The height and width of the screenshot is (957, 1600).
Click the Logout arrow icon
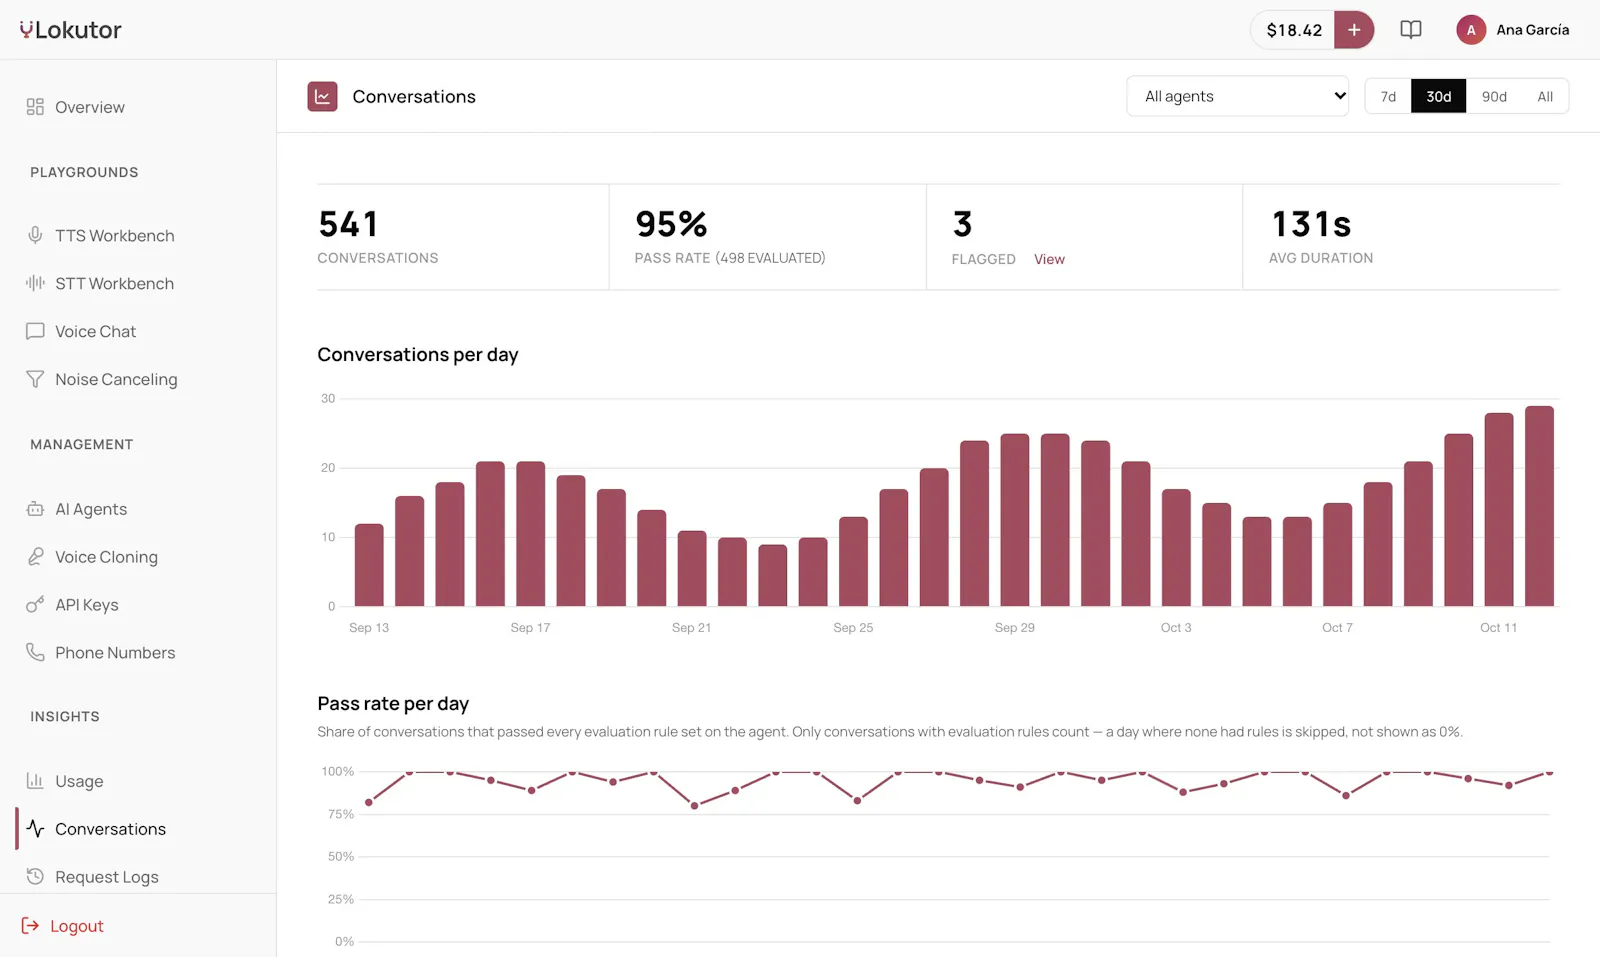(x=30, y=926)
